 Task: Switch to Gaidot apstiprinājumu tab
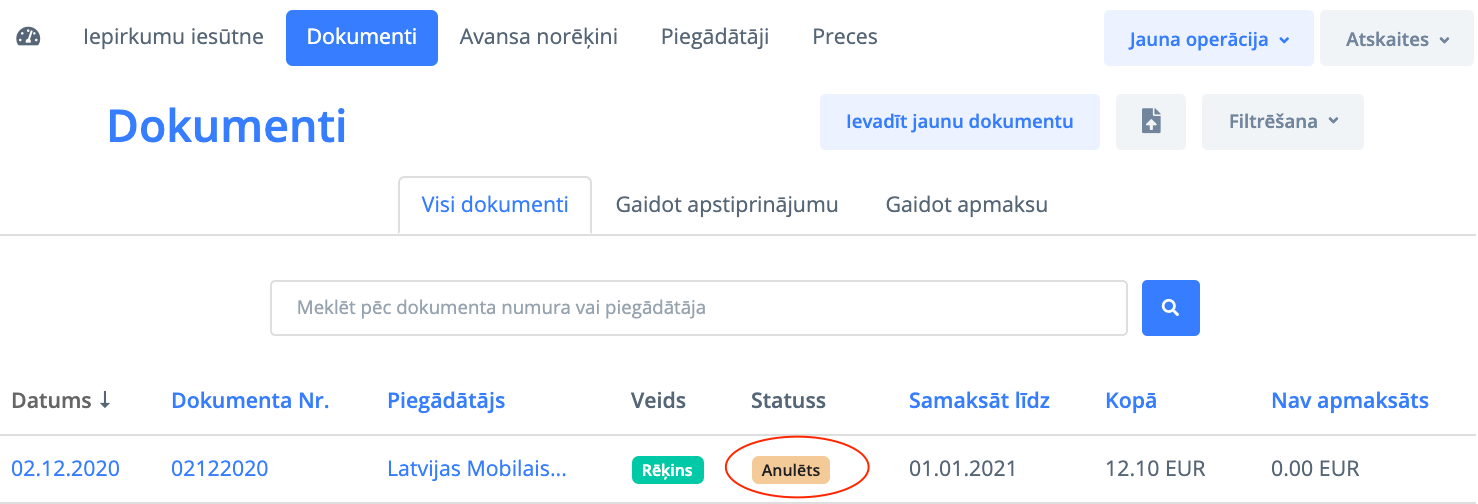coord(726,205)
